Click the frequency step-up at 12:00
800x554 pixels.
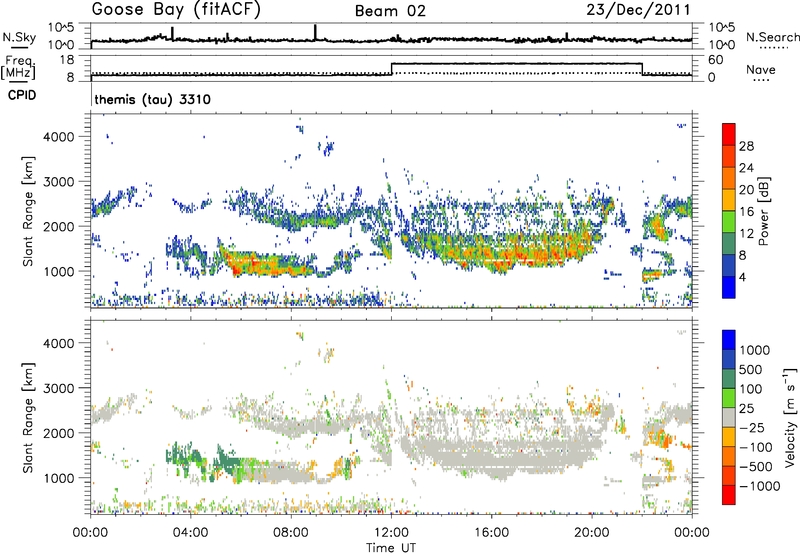coord(392,69)
